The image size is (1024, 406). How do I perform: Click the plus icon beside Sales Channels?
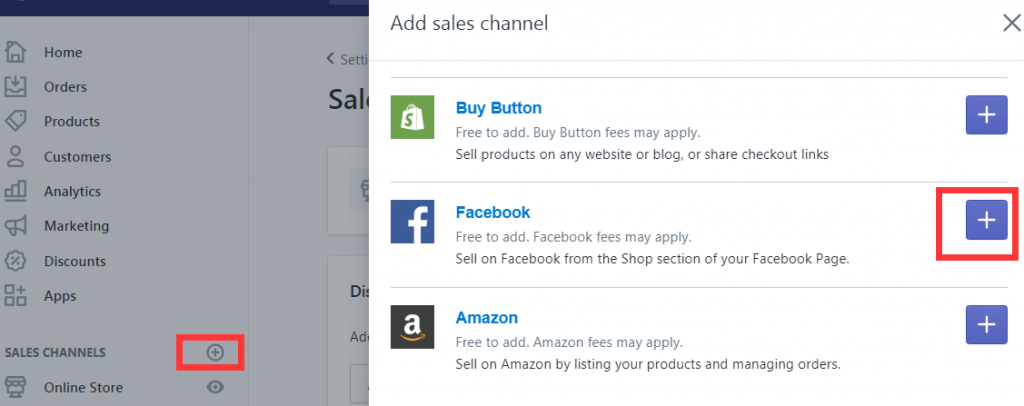tap(215, 352)
